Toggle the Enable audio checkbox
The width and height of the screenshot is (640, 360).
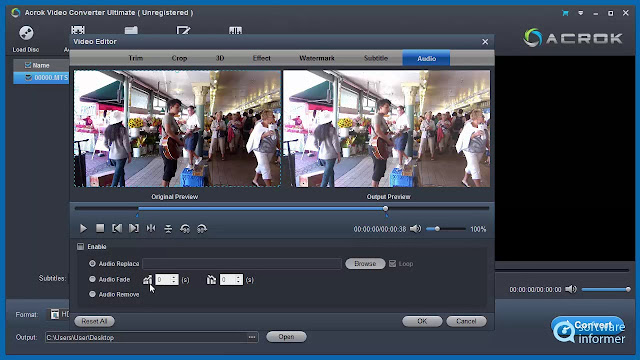coord(80,247)
